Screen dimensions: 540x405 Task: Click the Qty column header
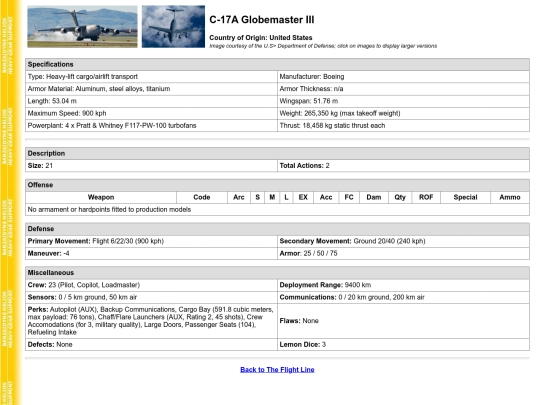(400, 197)
